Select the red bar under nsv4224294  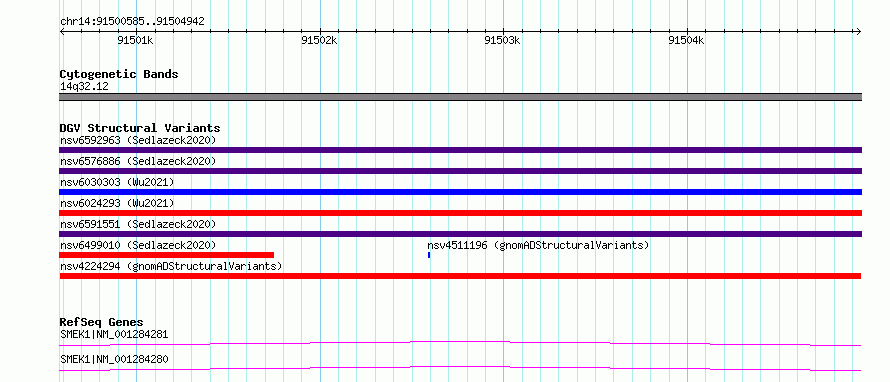point(460,276)
